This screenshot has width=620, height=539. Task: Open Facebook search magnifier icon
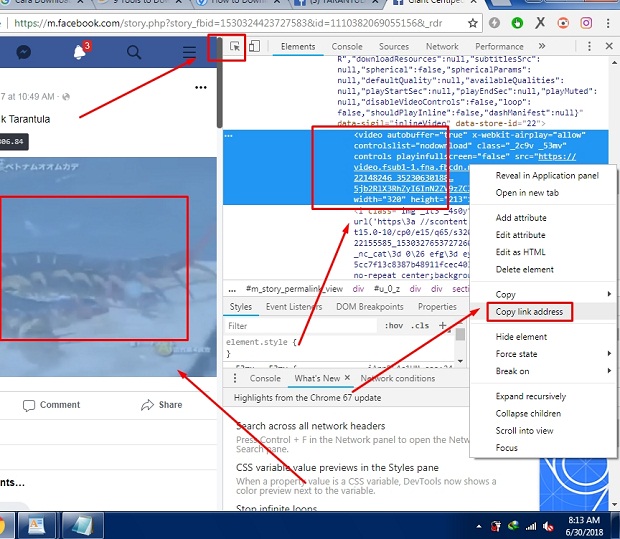pos(134,52)
